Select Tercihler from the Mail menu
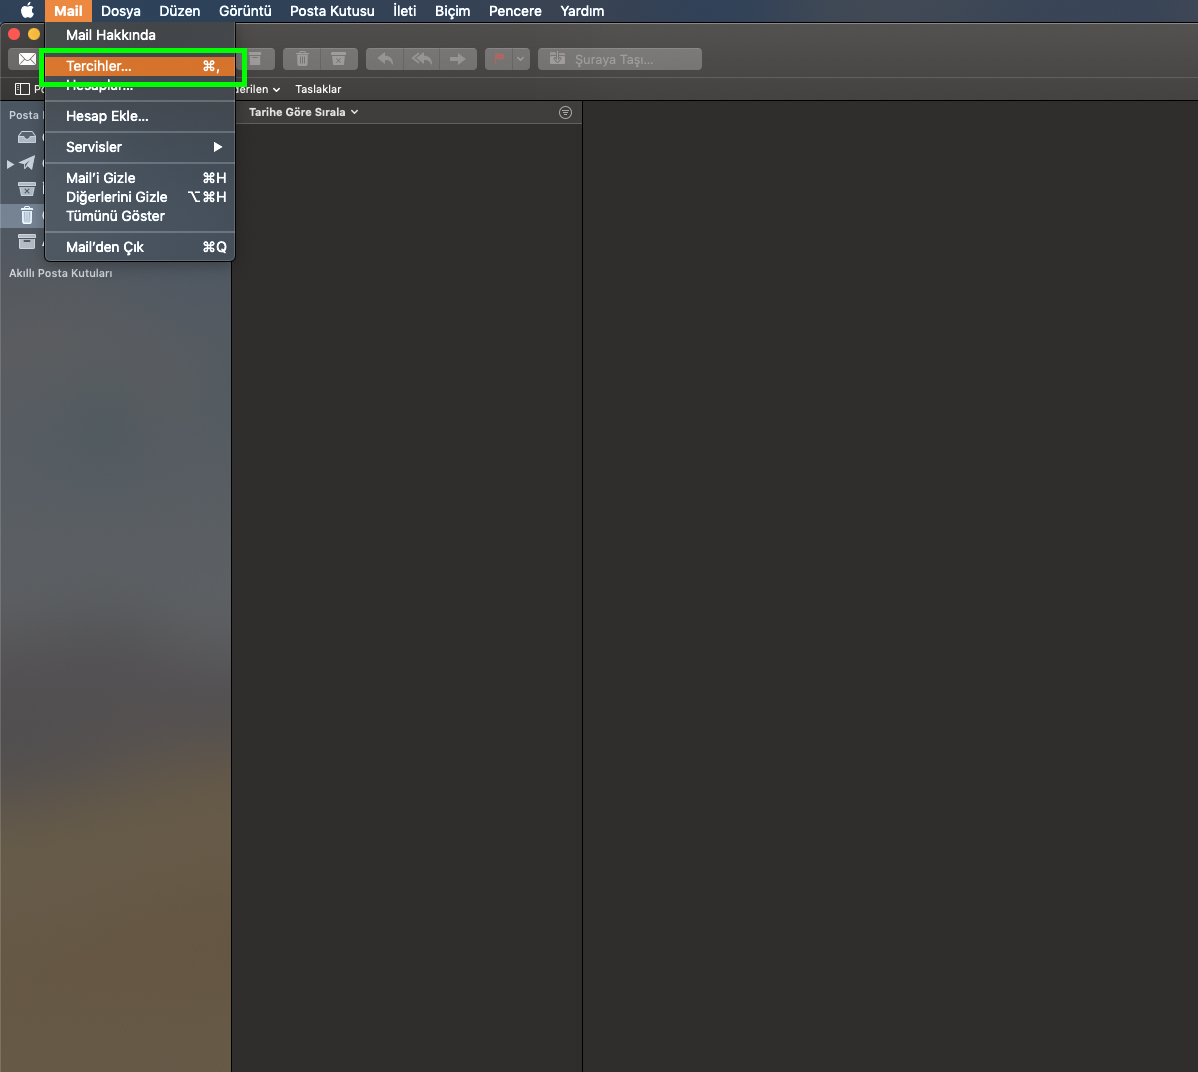Screen dimensions: 1198x1072 point(140,64)
